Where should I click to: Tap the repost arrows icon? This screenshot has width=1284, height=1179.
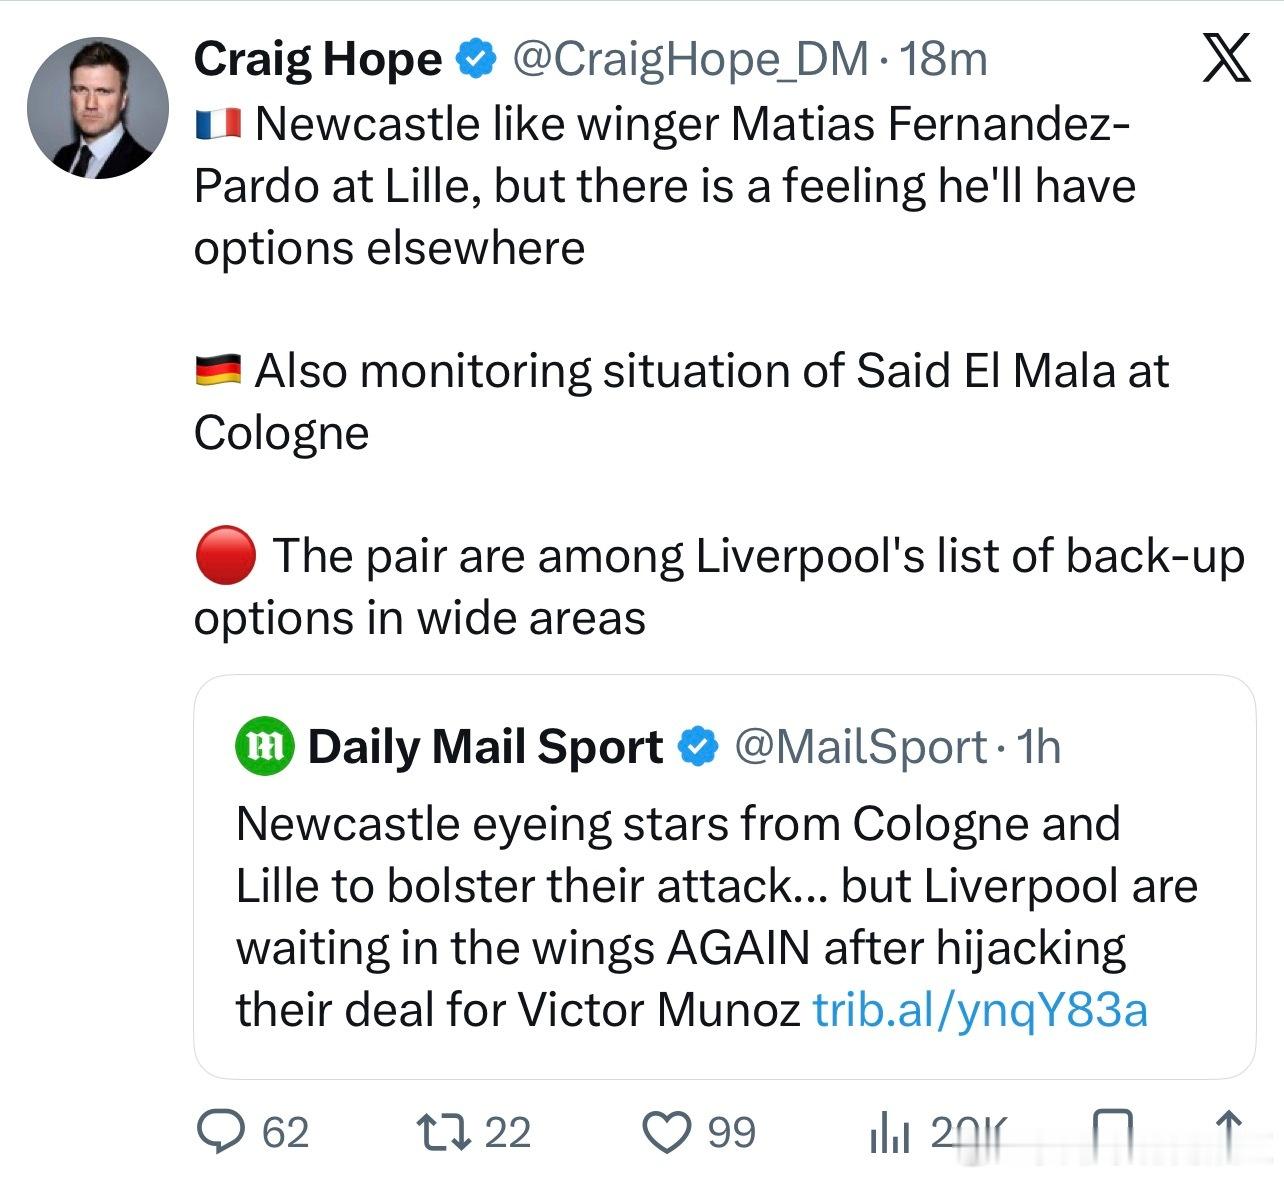[445, 1131]
